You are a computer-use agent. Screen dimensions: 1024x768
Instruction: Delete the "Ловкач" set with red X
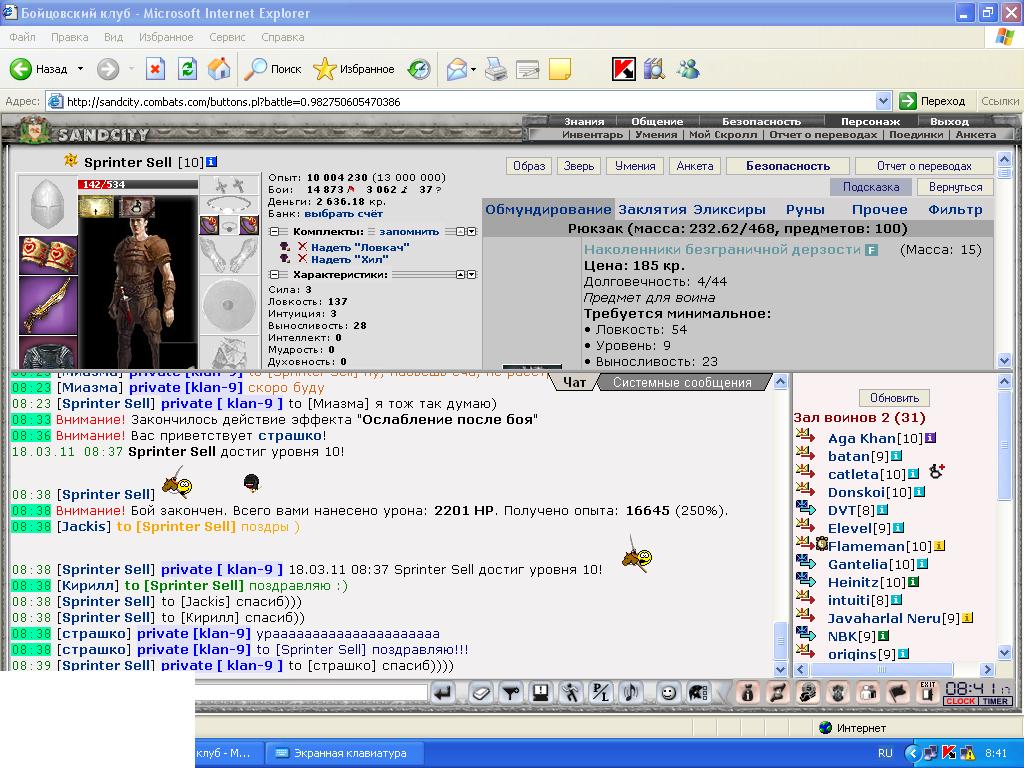click(x=302, y=247)
